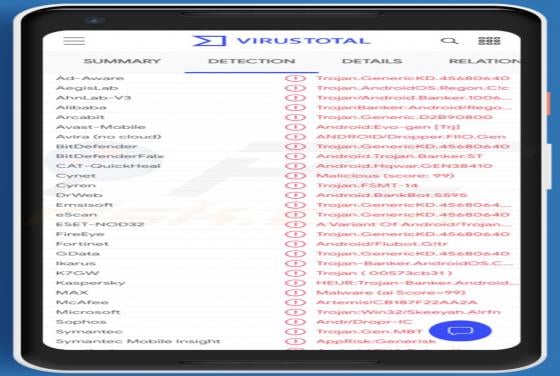Click the alert icon in McAfee row

[295, 302]
